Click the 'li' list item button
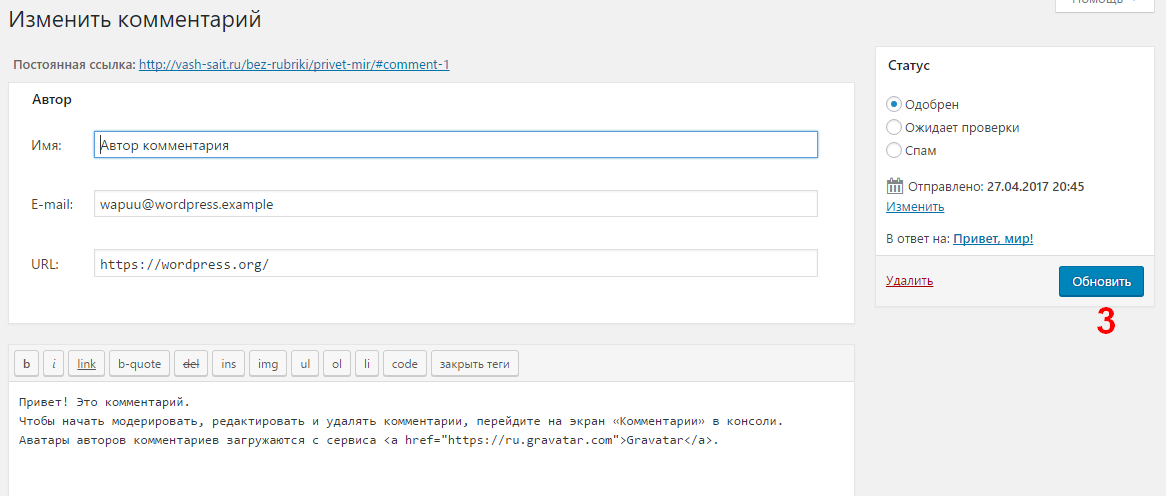Screen dimensions: 1166x496 tap(367, 364)
